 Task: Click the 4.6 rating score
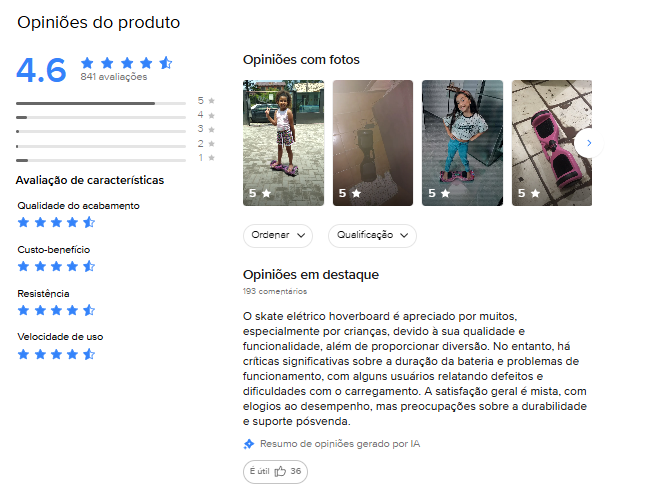41,70
